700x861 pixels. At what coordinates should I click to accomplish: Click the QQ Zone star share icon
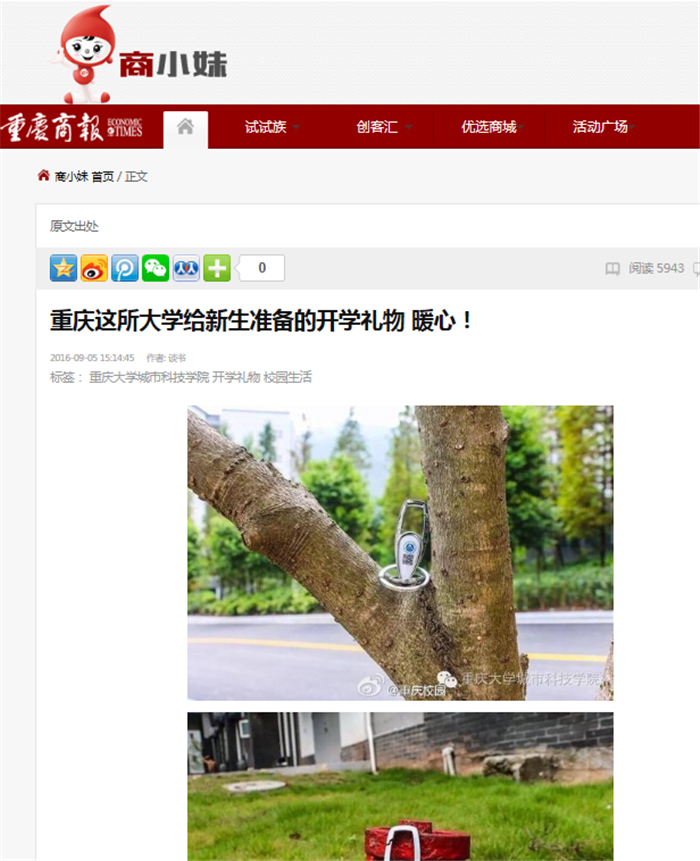coord(63,268)
